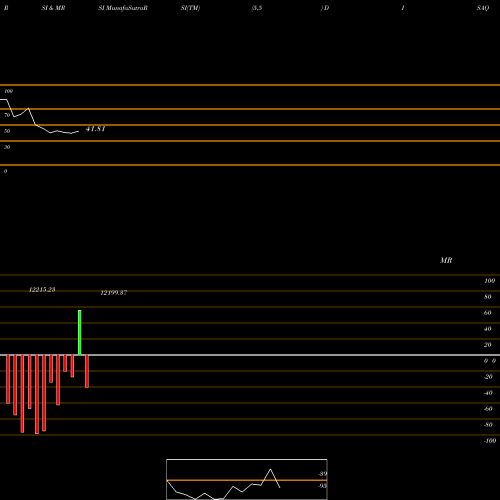Select the 41.81 RSI value label

[96, 129]
